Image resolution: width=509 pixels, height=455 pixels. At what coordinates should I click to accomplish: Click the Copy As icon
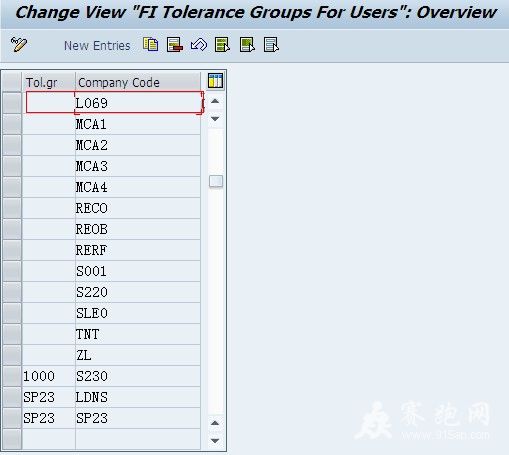click(151, 44)
